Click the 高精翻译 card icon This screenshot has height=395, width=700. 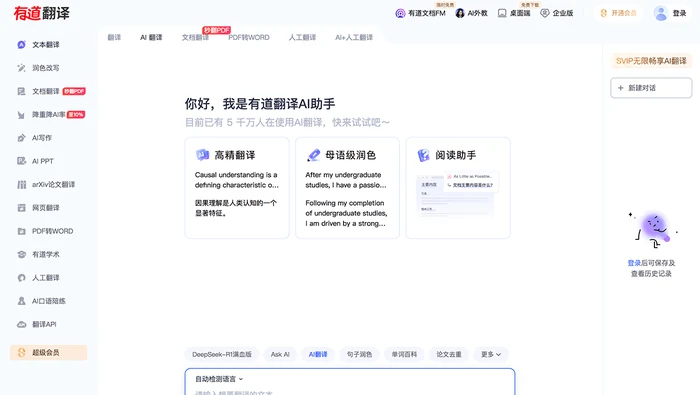202,155
